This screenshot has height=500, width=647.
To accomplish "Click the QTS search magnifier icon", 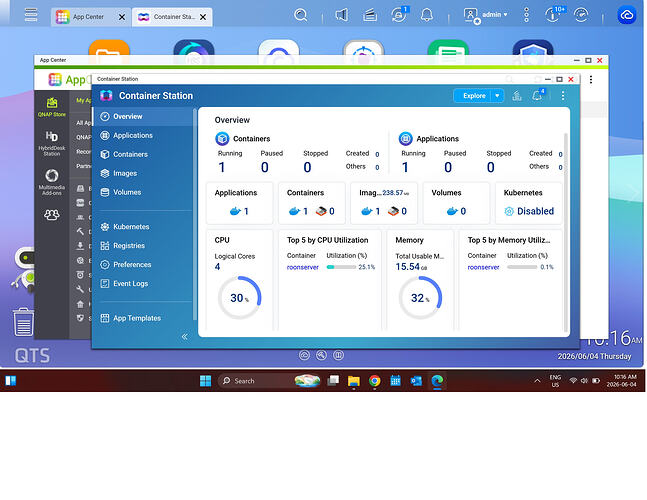I will pyautogui.click(x=301, y=16).
